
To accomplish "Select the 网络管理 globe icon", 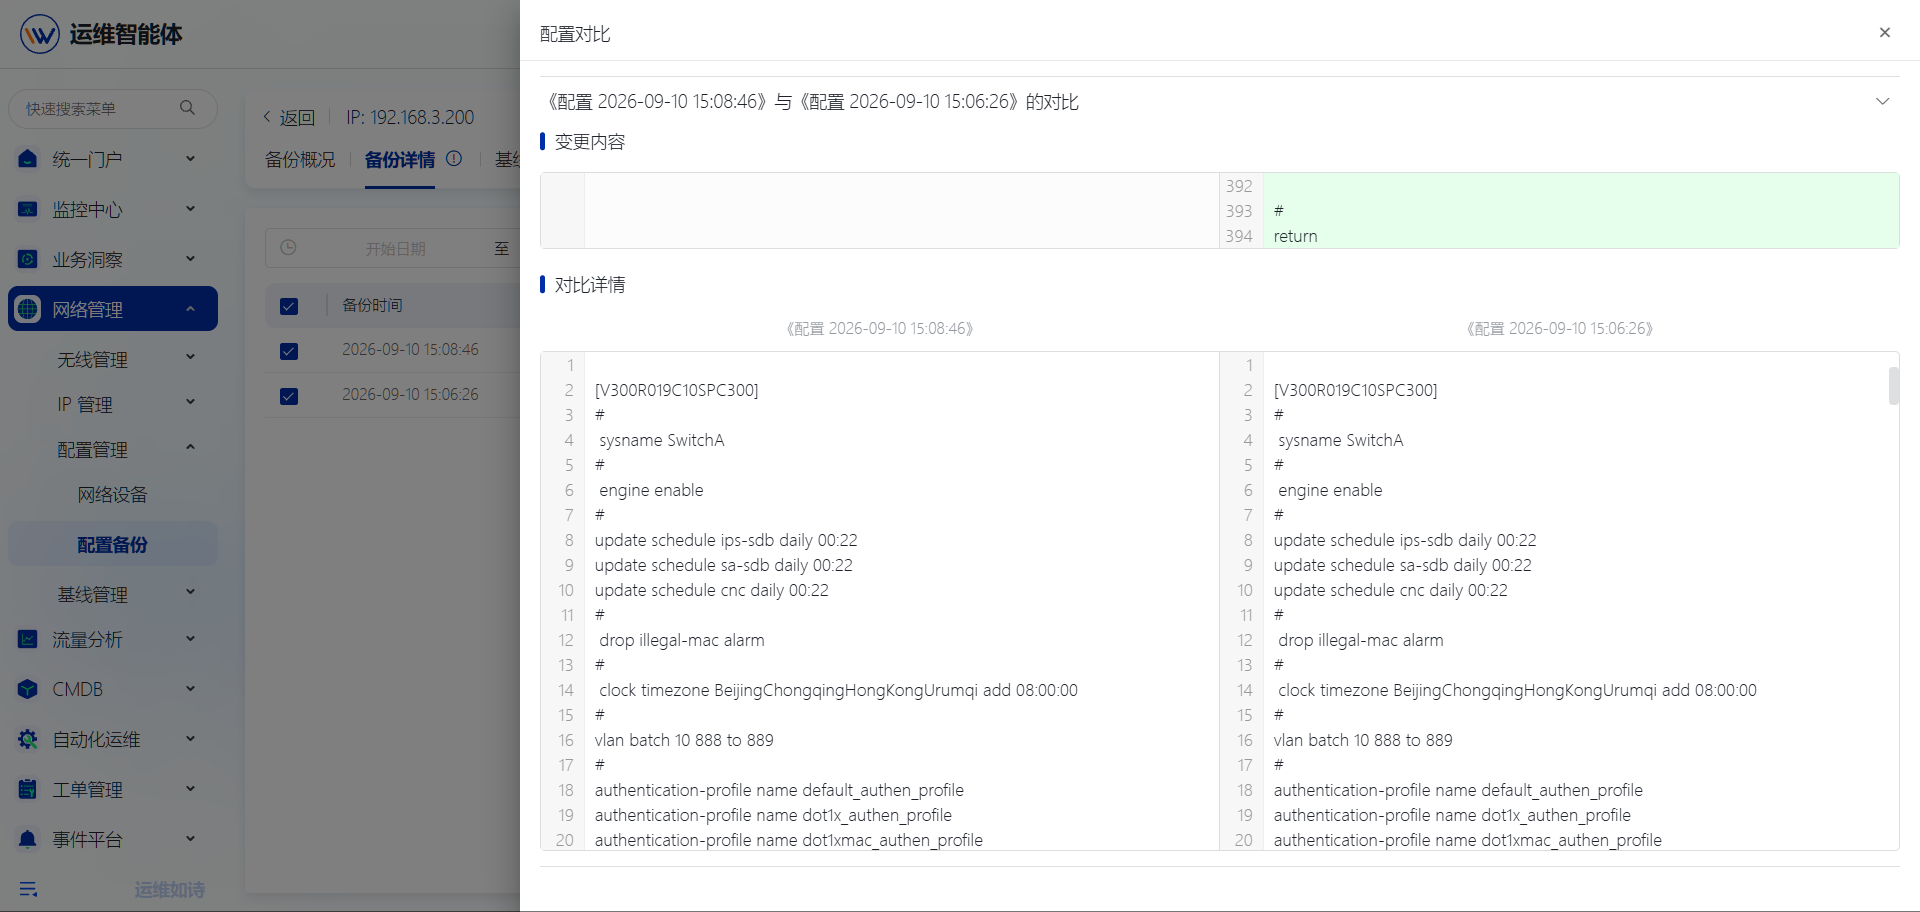I will [x=28, y=309].
